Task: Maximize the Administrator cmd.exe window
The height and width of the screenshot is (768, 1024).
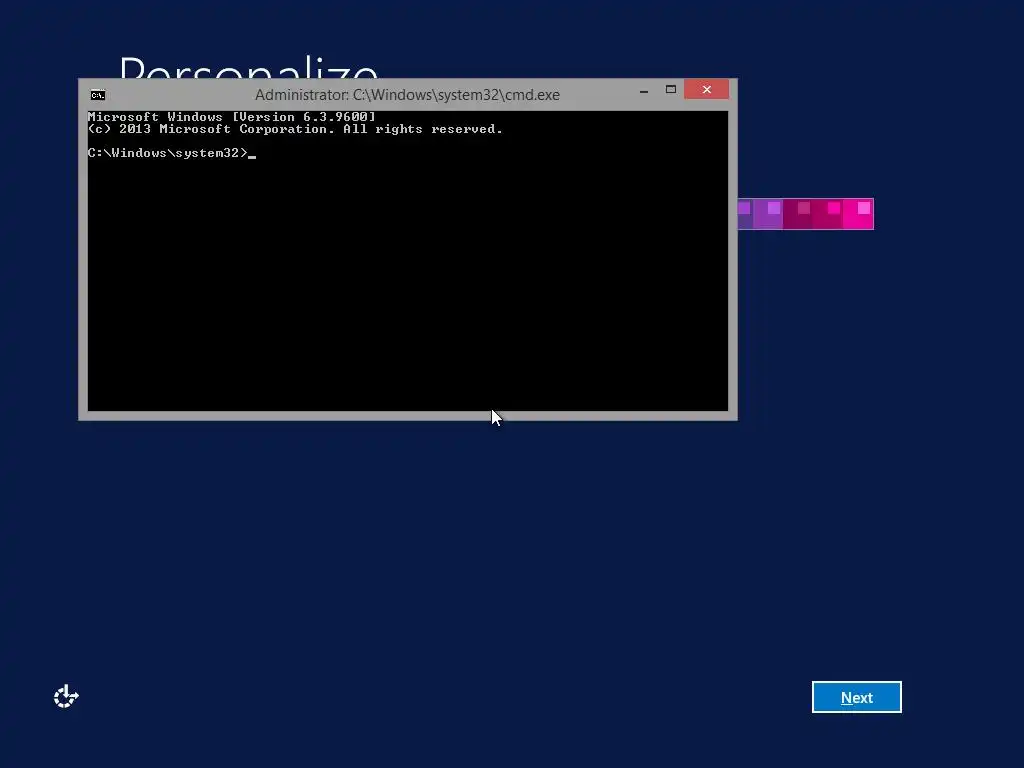Action: [671, 90]
